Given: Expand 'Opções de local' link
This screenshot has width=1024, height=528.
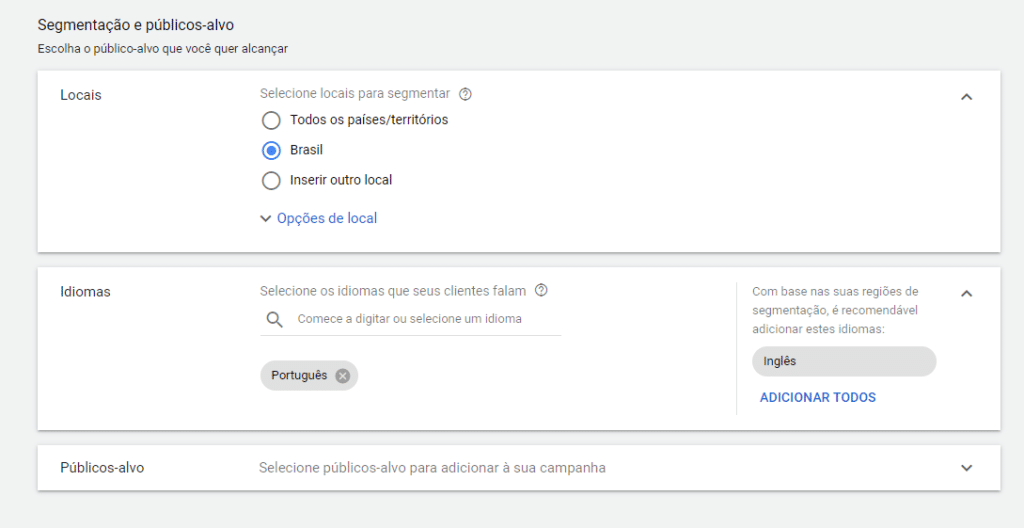Looking at the screenshot, I should (x=327, y=218).
